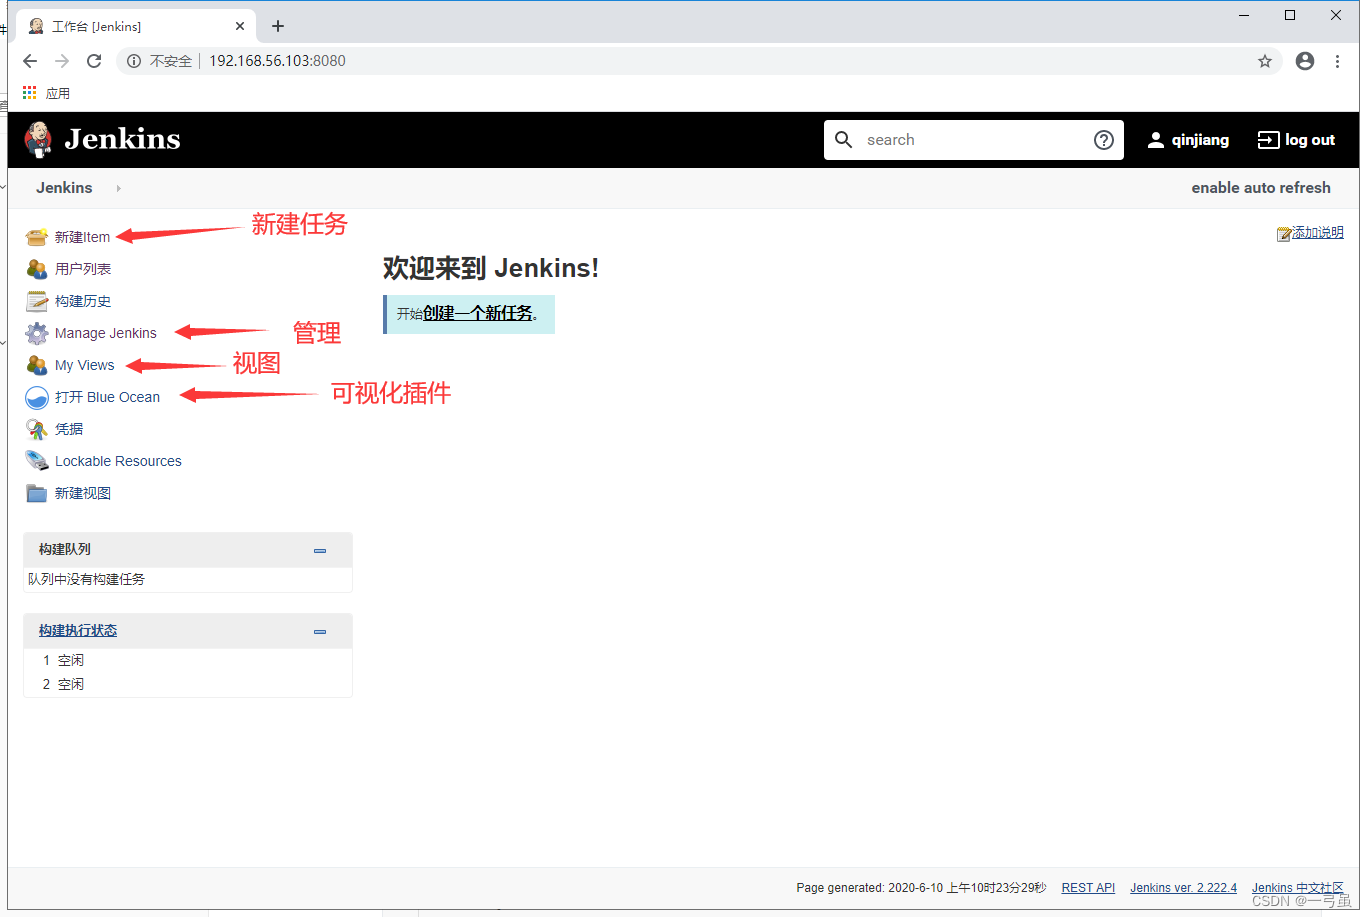Viewport: 1367px width, 917px height.
Task: Click the Lockable Resources drive icon
Action: (37, 461)
